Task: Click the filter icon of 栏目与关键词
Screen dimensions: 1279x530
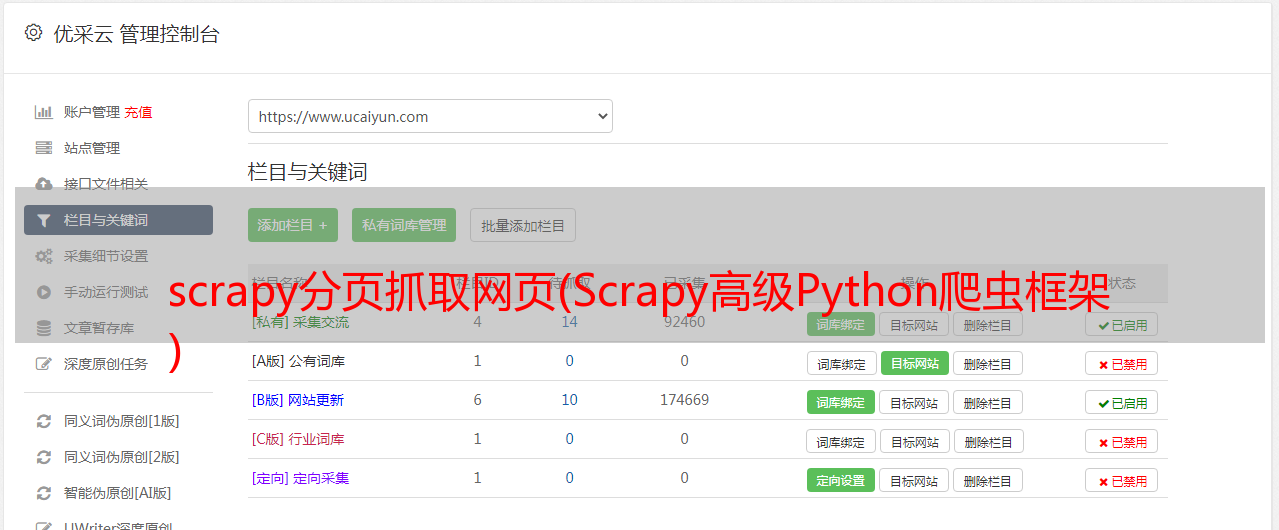Action: [x=44, y=220]
